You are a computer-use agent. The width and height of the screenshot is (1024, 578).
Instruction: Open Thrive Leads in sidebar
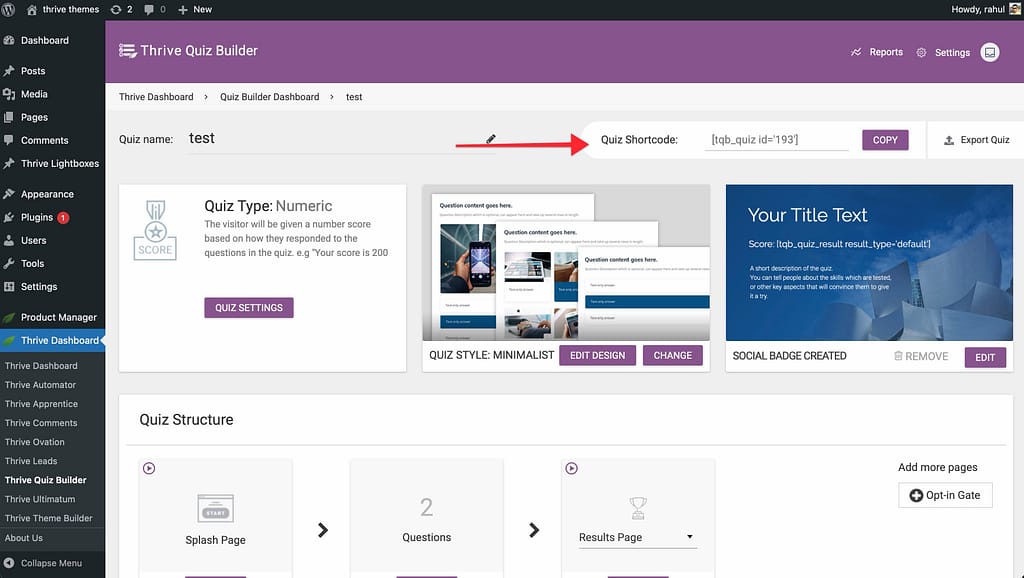tap(31, 461)
